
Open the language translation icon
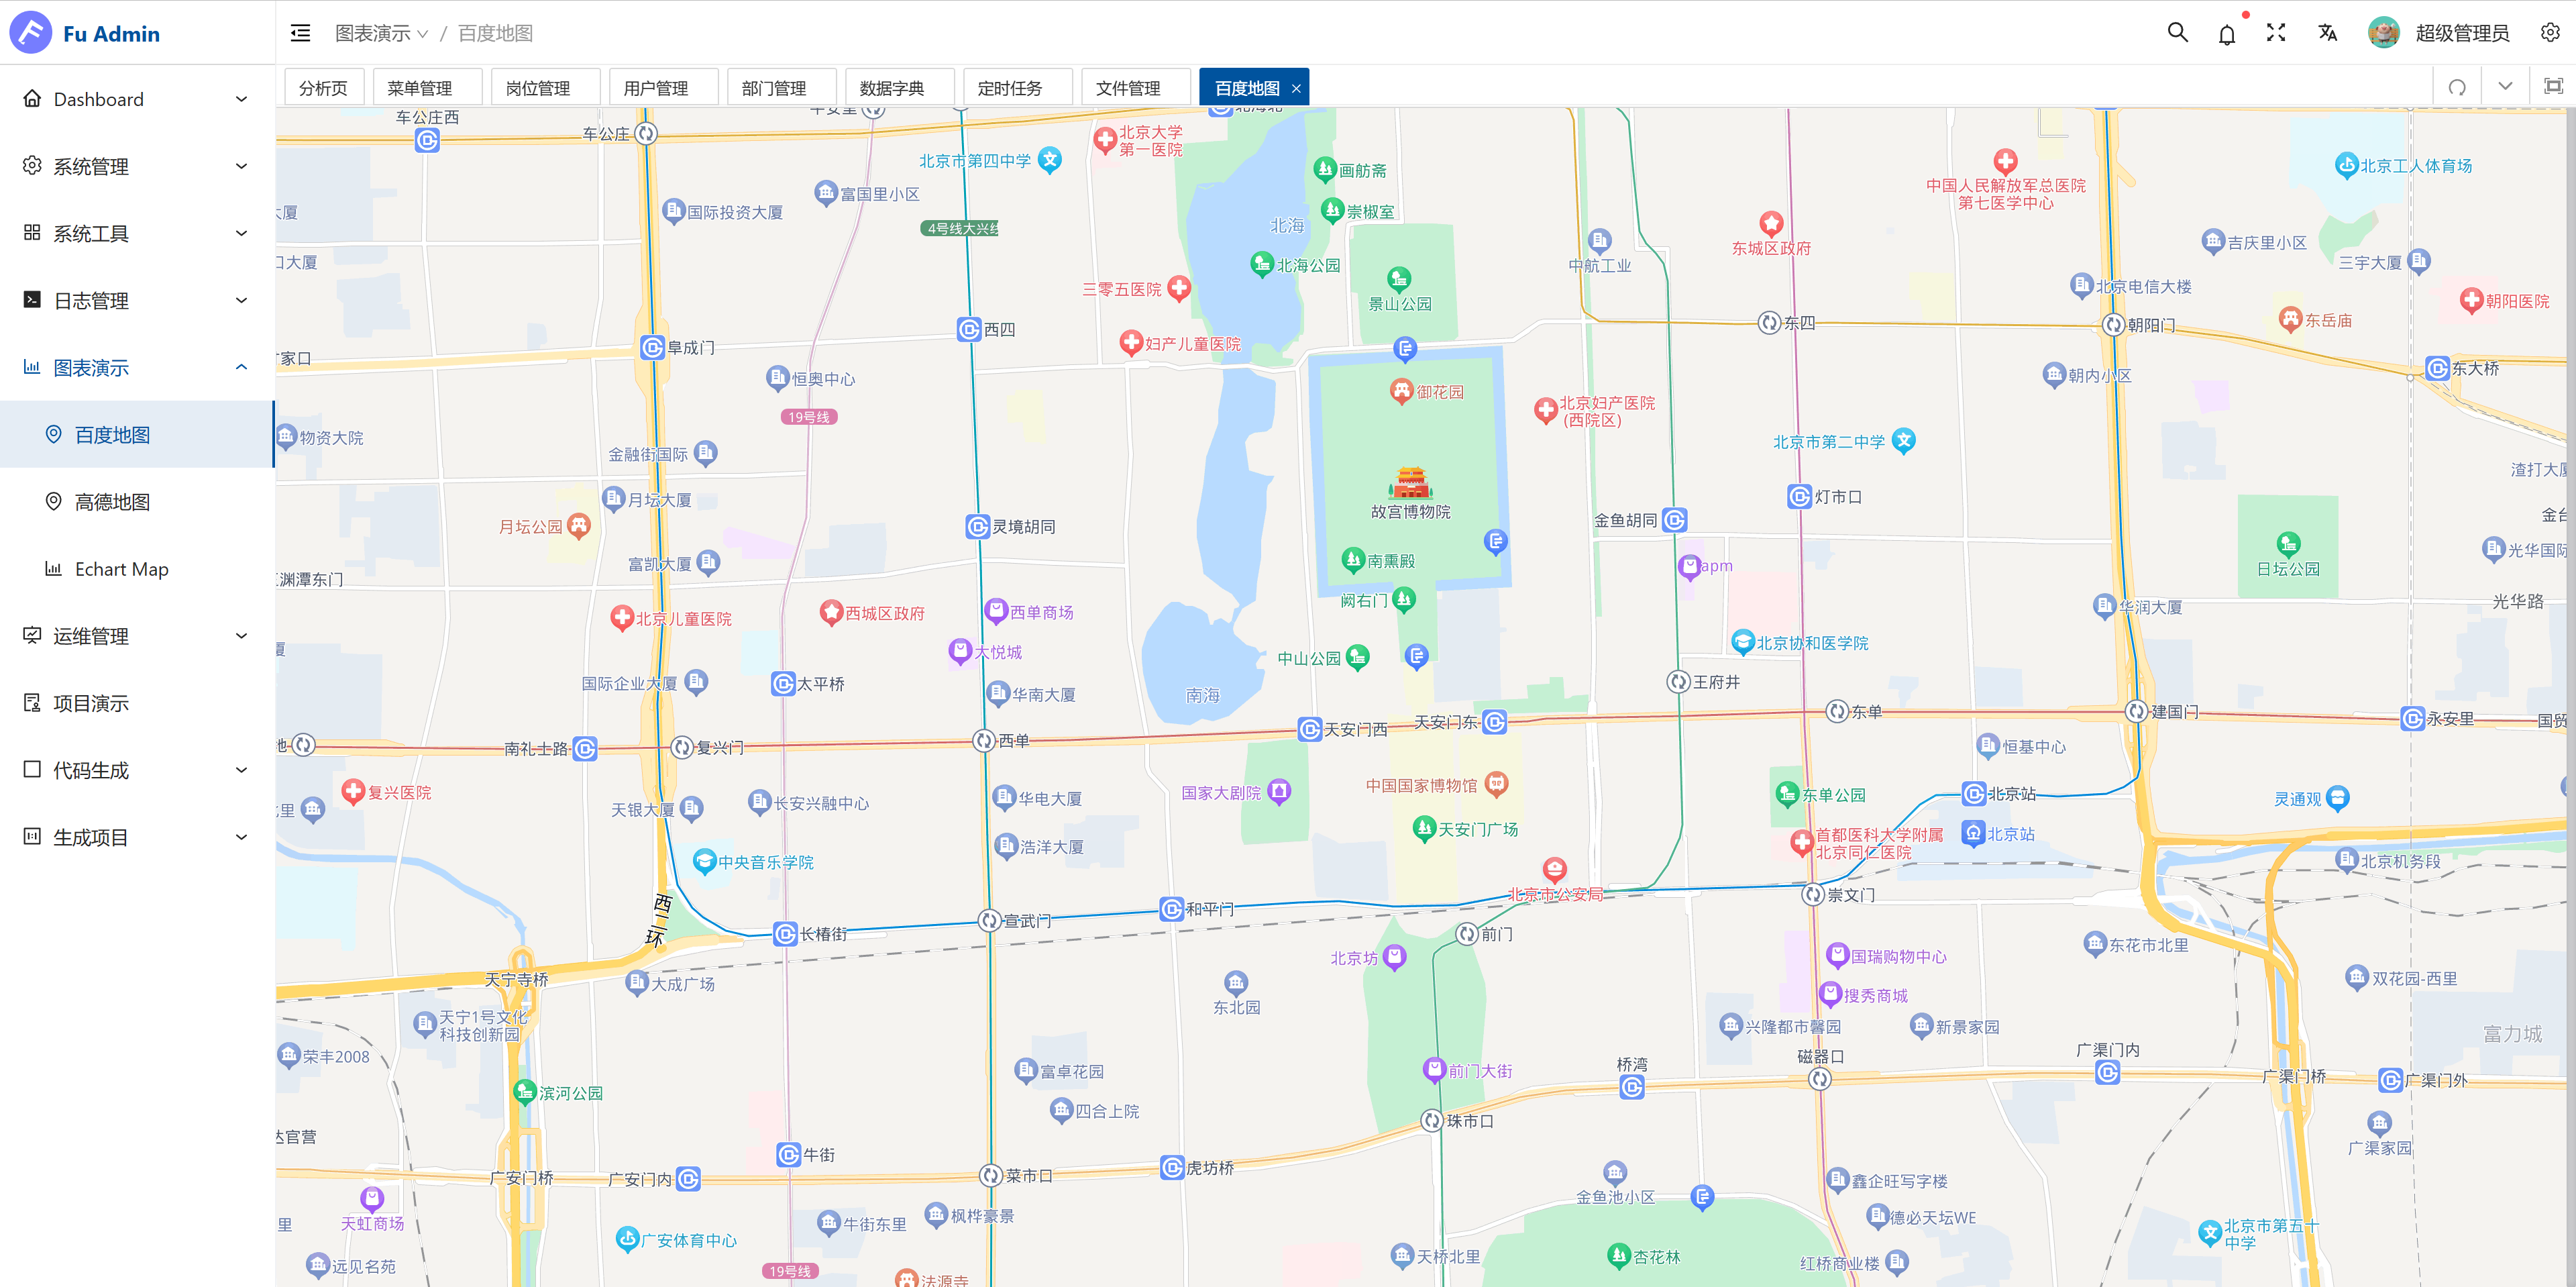[2327, 33]
